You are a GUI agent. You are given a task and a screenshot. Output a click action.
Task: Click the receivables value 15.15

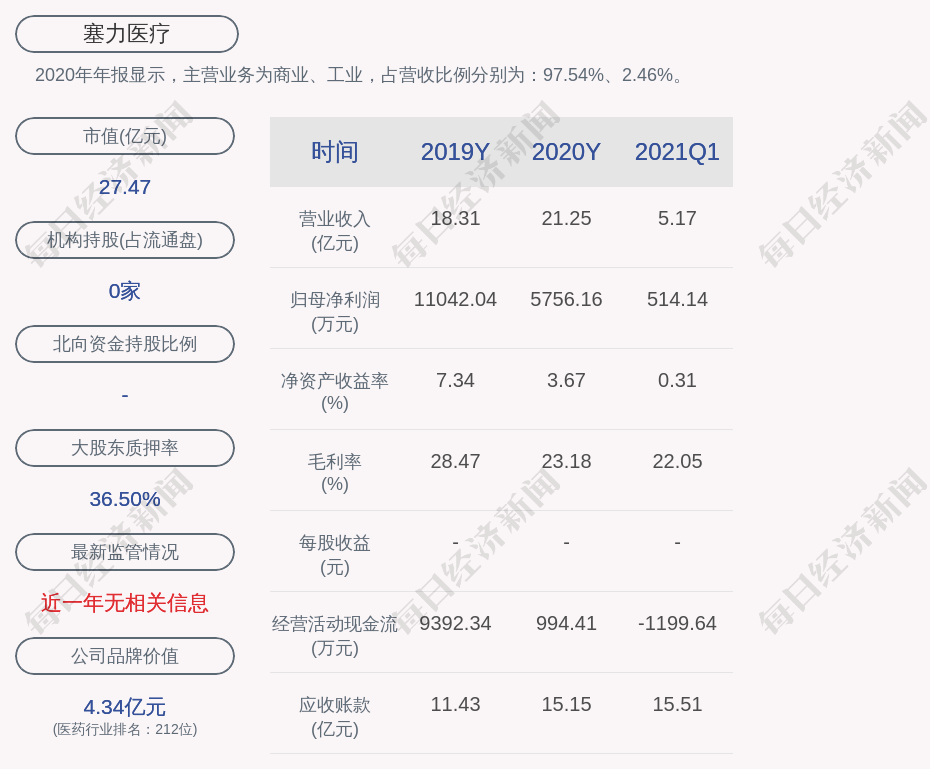pos(566,704)
